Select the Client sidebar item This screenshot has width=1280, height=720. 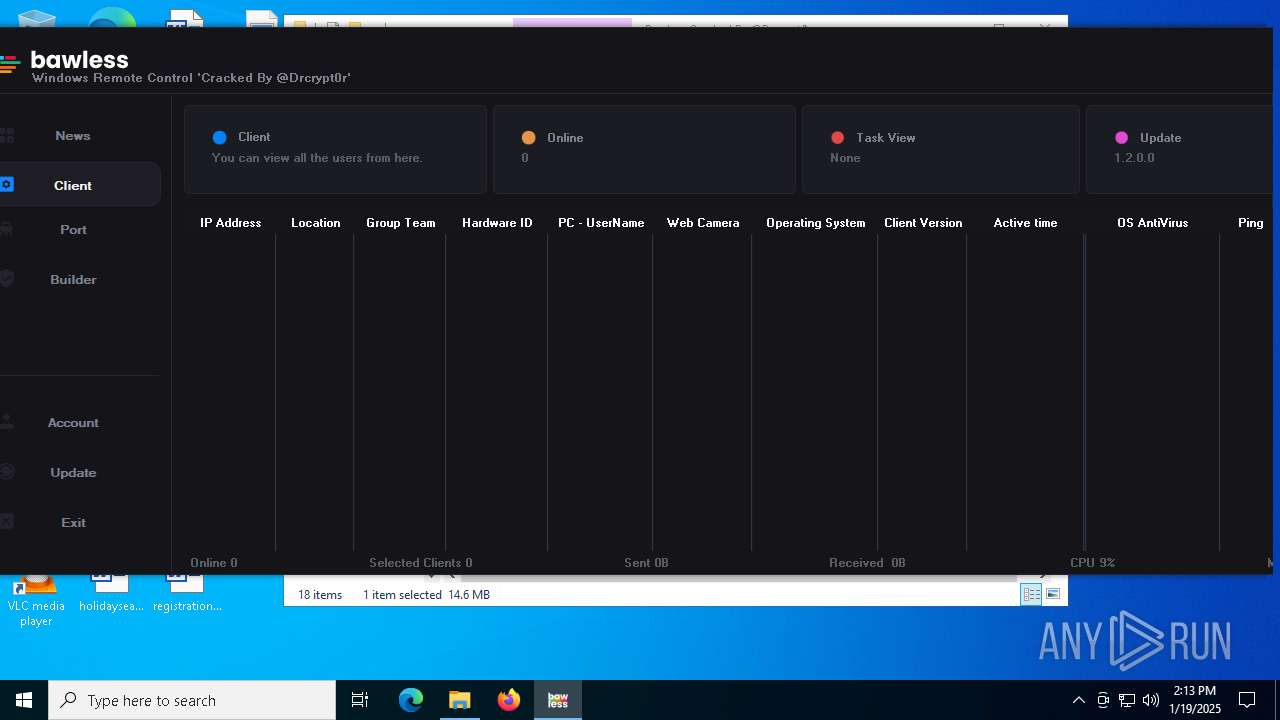tap(73, 185)
